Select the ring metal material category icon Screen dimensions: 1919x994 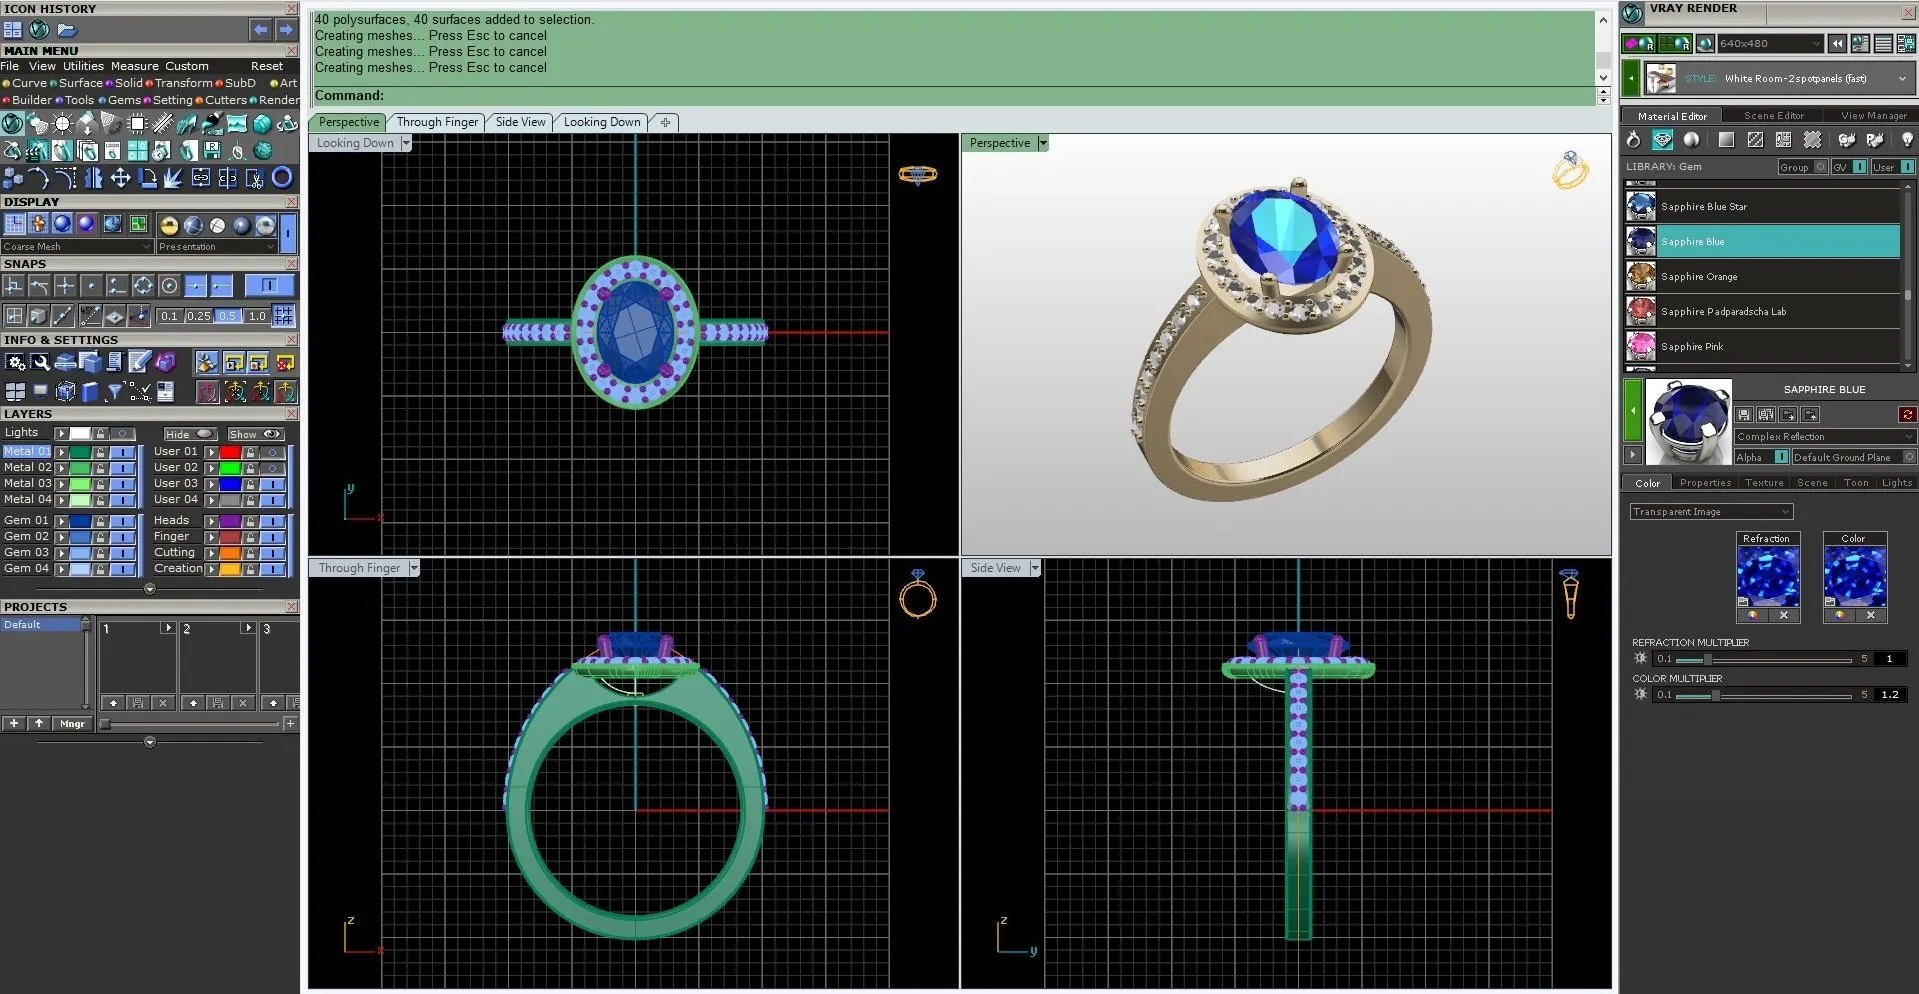click(x=1633, y=139)
